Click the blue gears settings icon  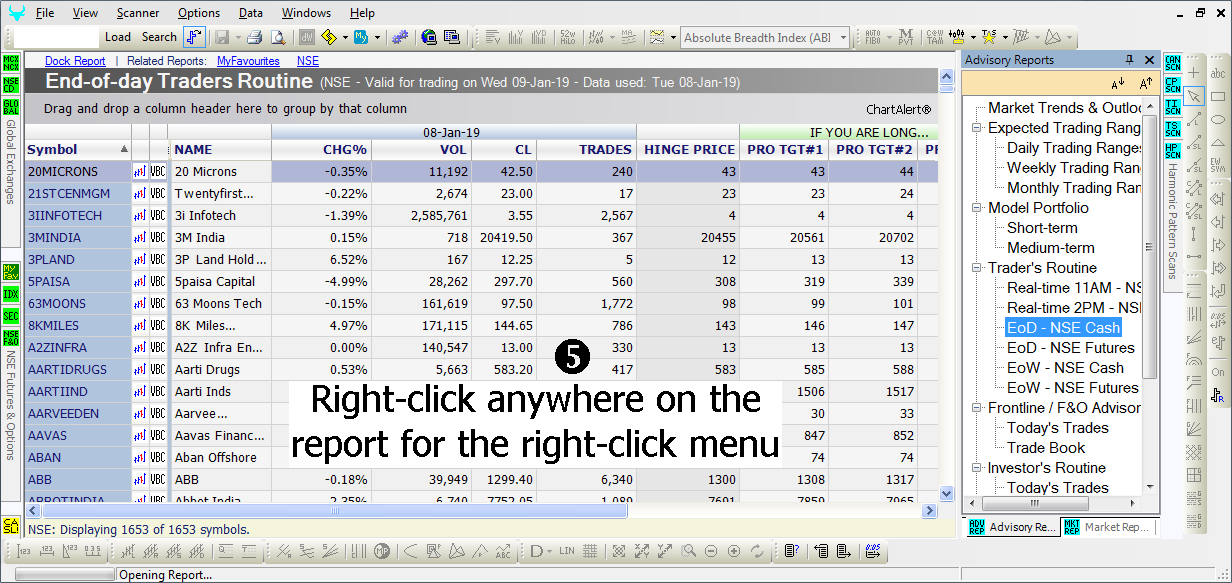399,37
